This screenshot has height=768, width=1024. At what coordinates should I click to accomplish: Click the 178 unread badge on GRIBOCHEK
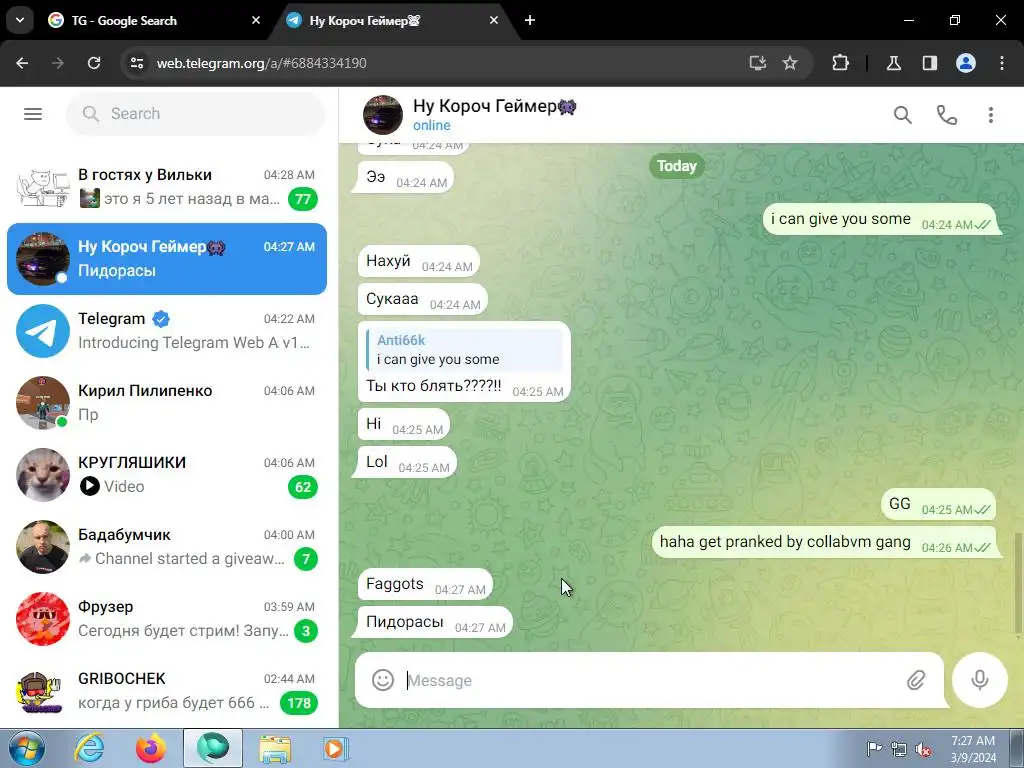[299, 703]
